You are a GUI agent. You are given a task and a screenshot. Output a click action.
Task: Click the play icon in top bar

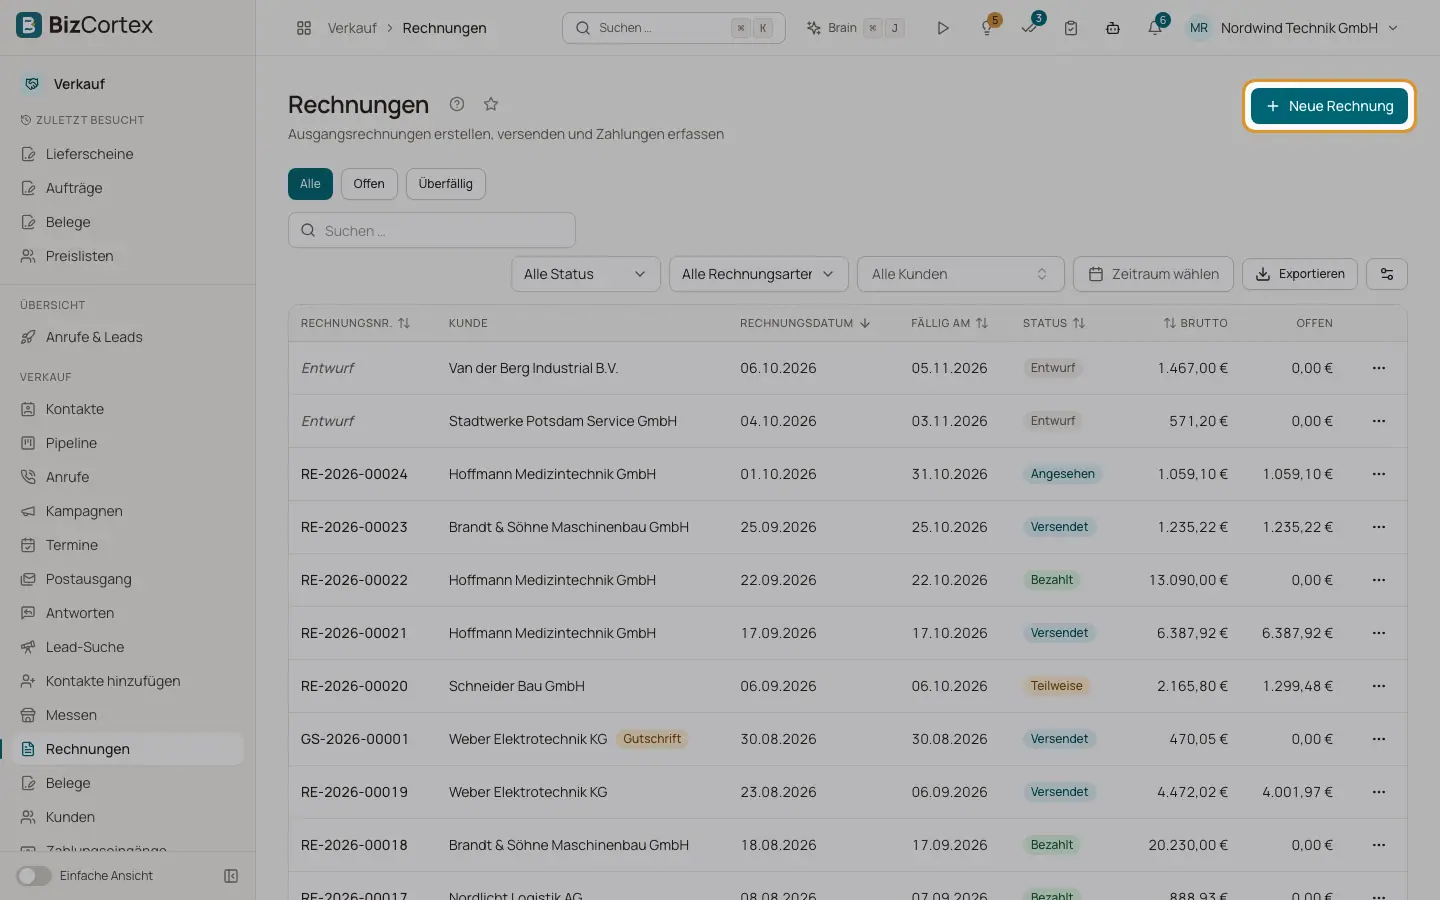coord(942,28)
